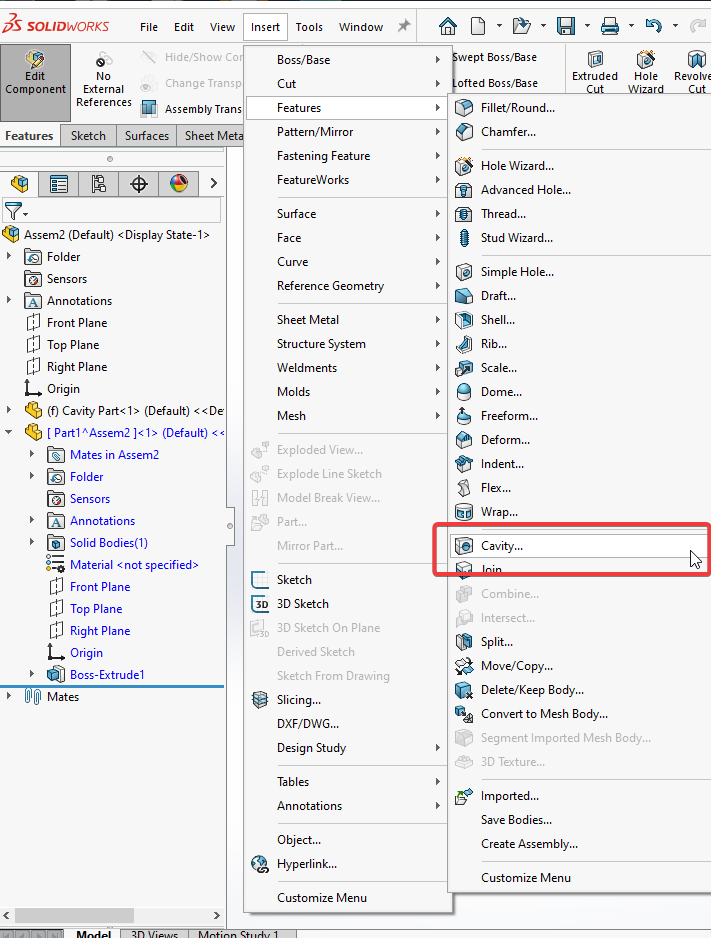Screen dimensions: 711x938
Task: Show more manager tabs with chevron
Action: (x=213, y=183)
